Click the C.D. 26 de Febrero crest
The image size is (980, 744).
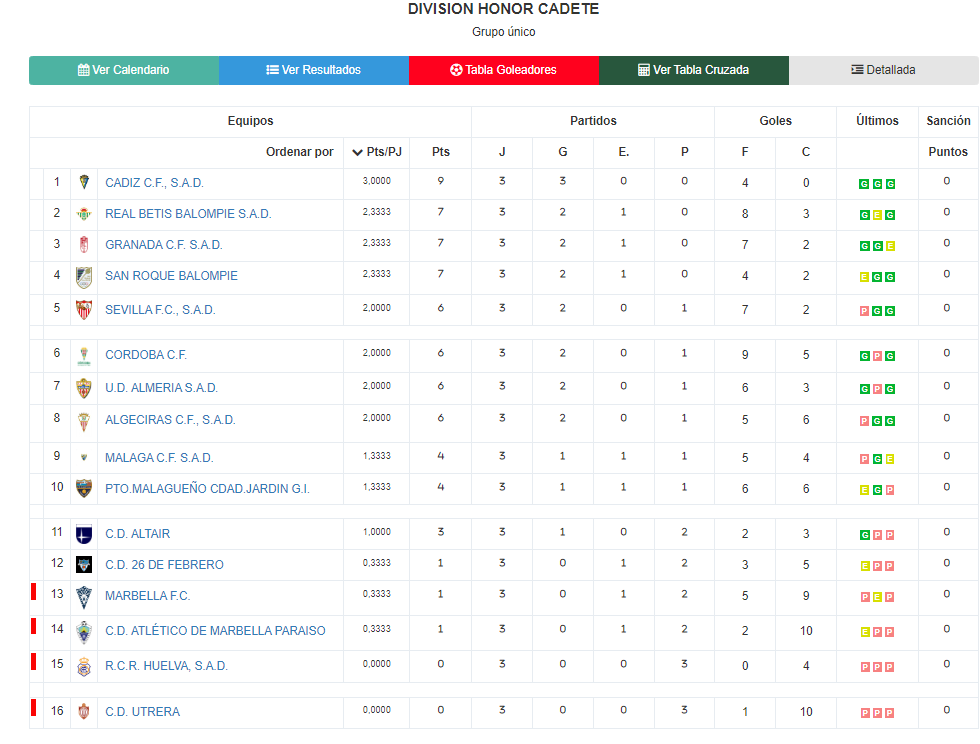[x=84, y=565]
